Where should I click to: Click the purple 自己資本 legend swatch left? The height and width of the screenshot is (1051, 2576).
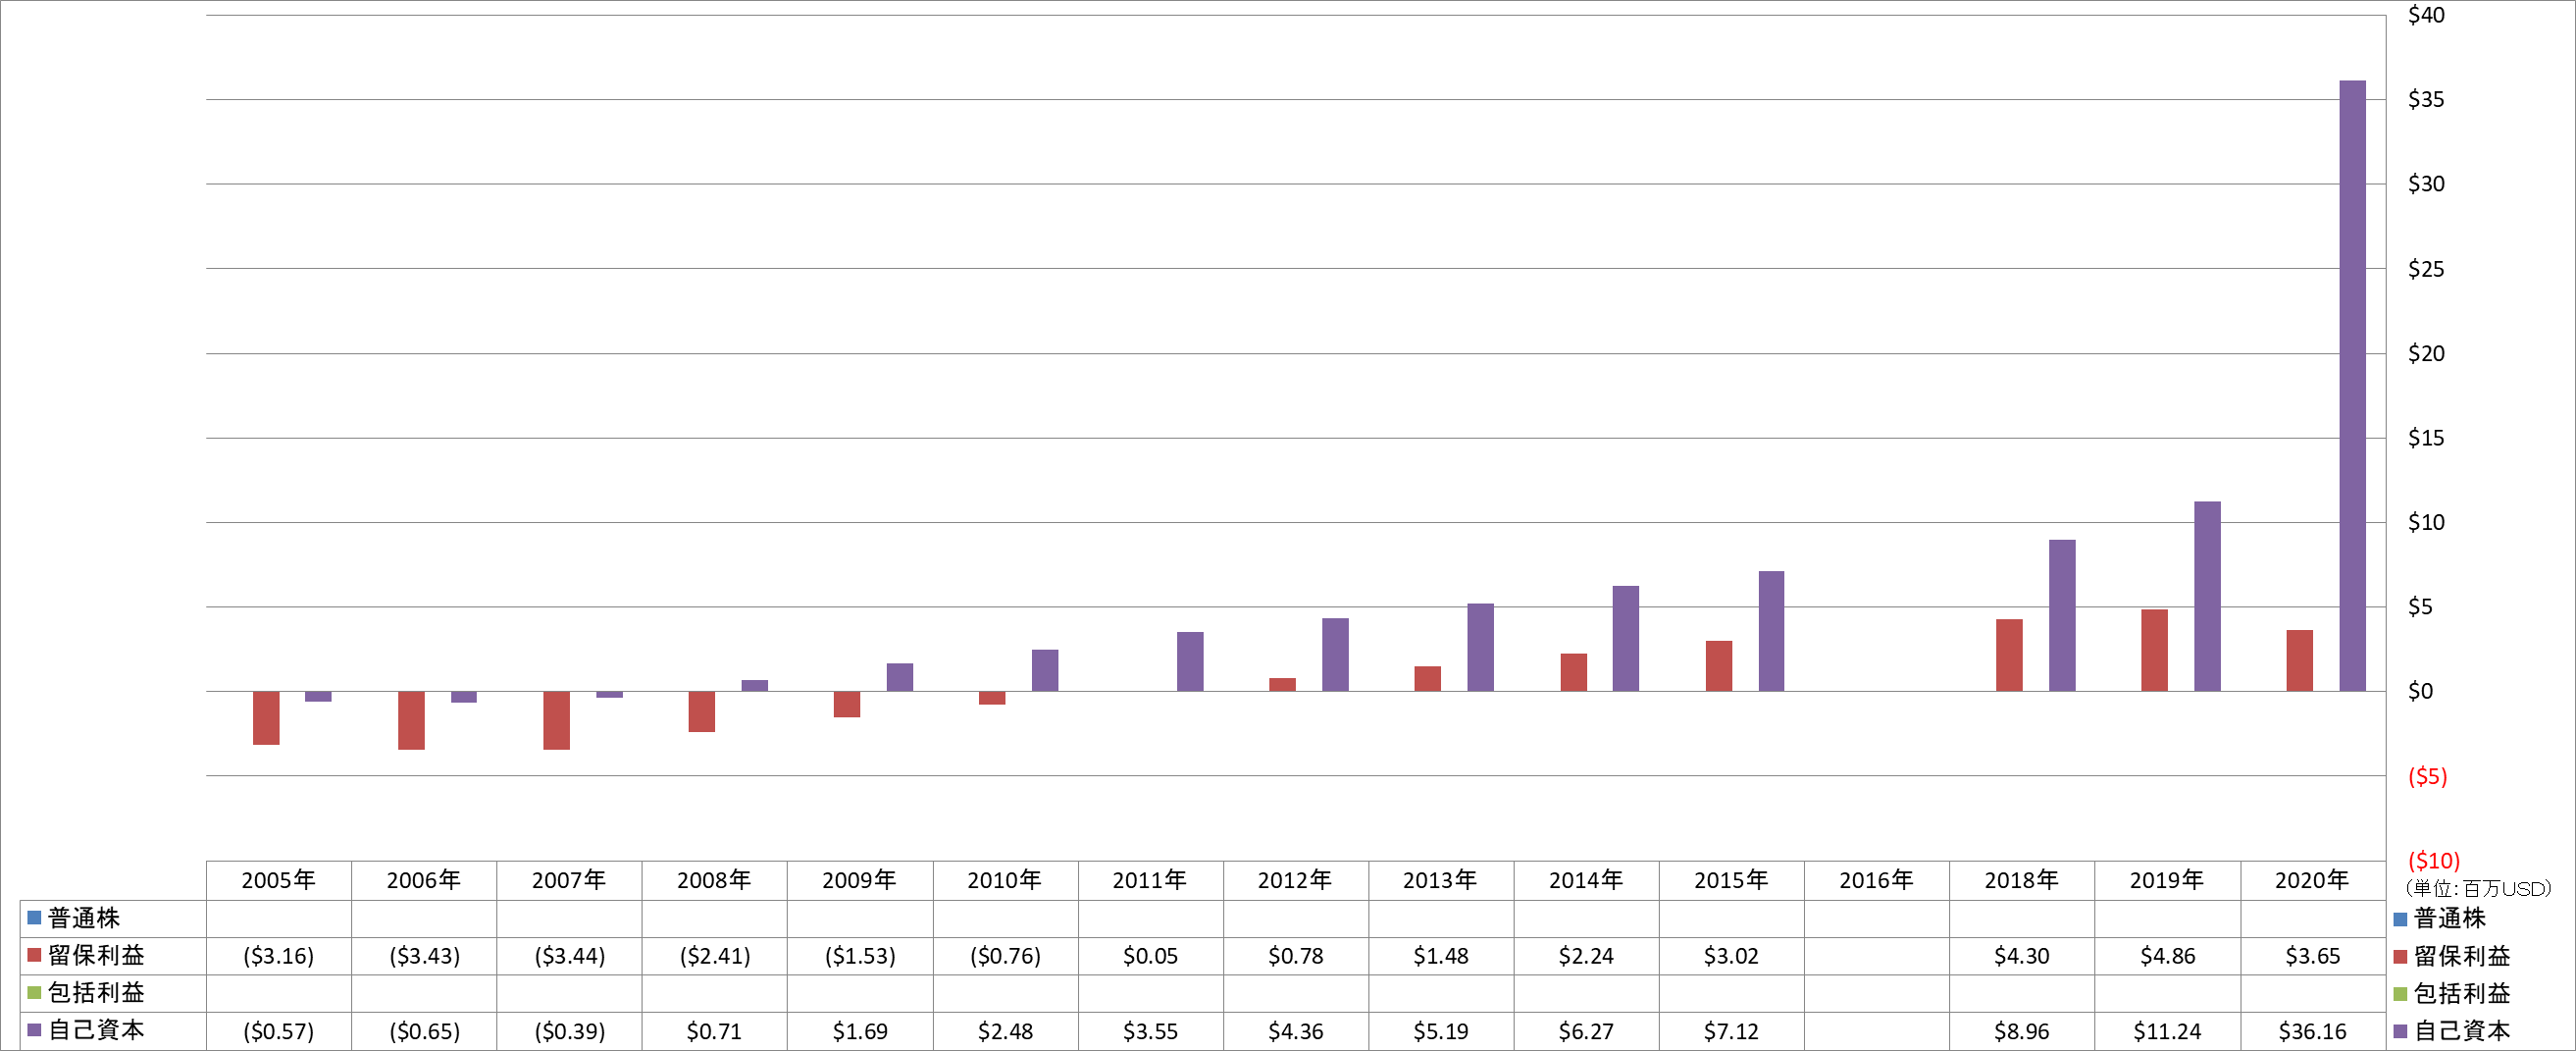coord(34,1030)
